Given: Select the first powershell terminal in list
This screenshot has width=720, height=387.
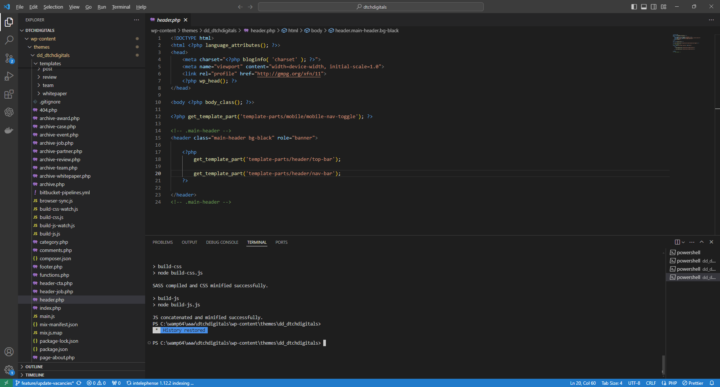Looking at the screenshot, I should (x=688, y=252).
